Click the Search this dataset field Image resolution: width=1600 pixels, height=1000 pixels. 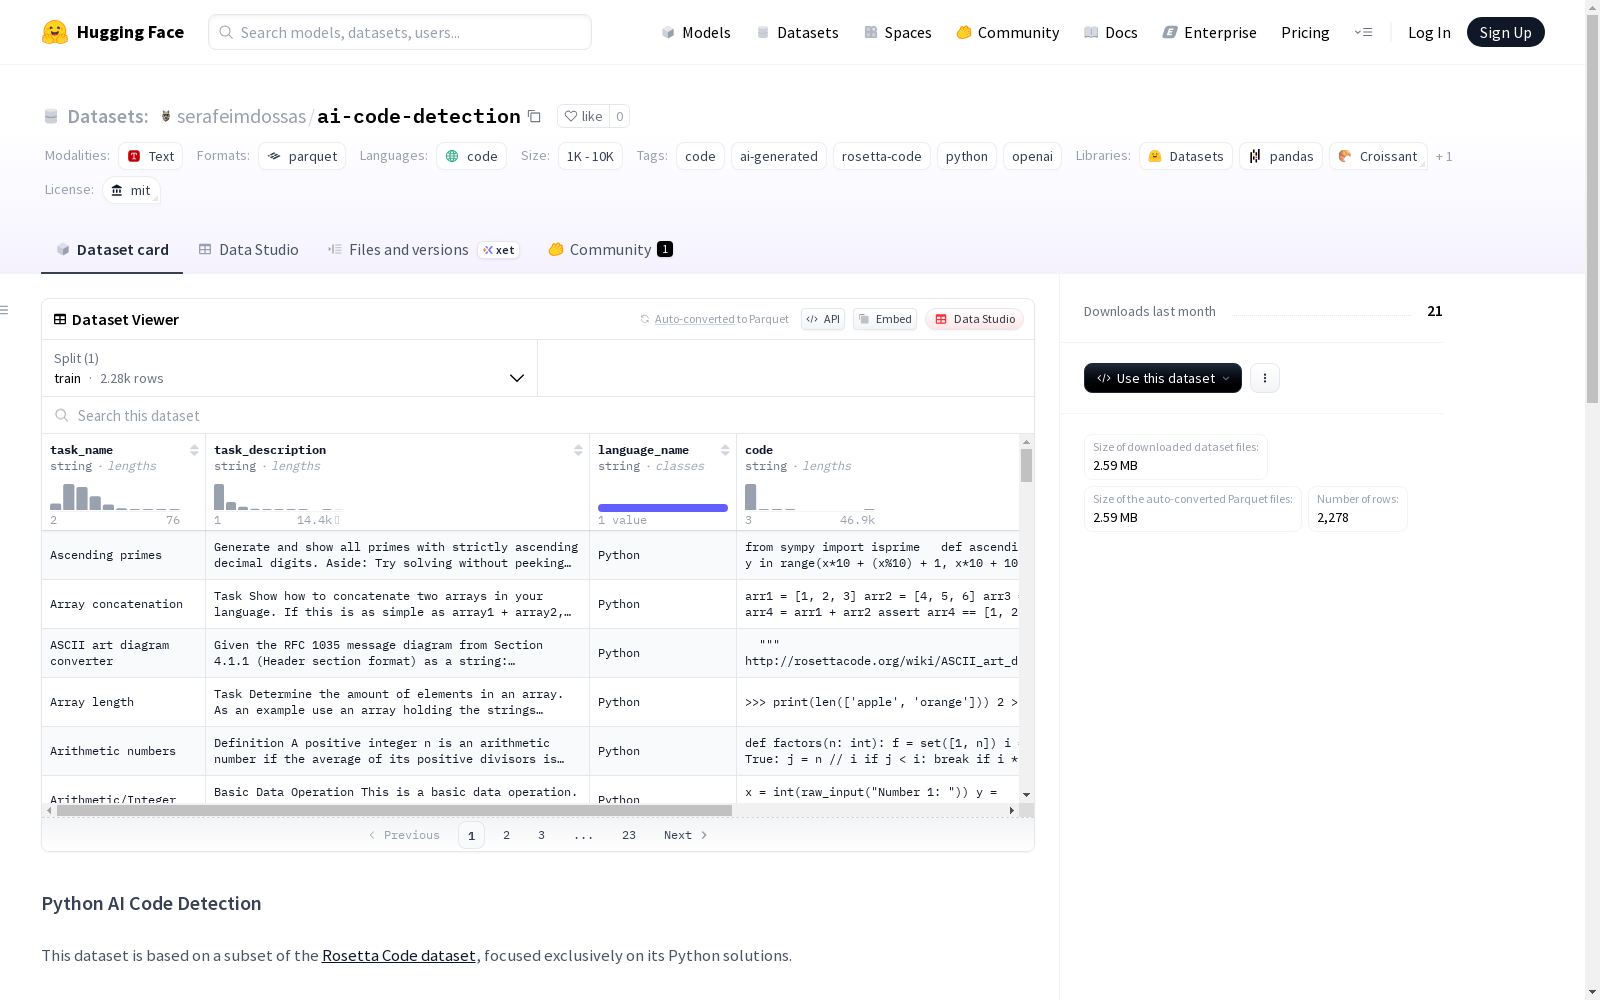(x=538, y=415)
